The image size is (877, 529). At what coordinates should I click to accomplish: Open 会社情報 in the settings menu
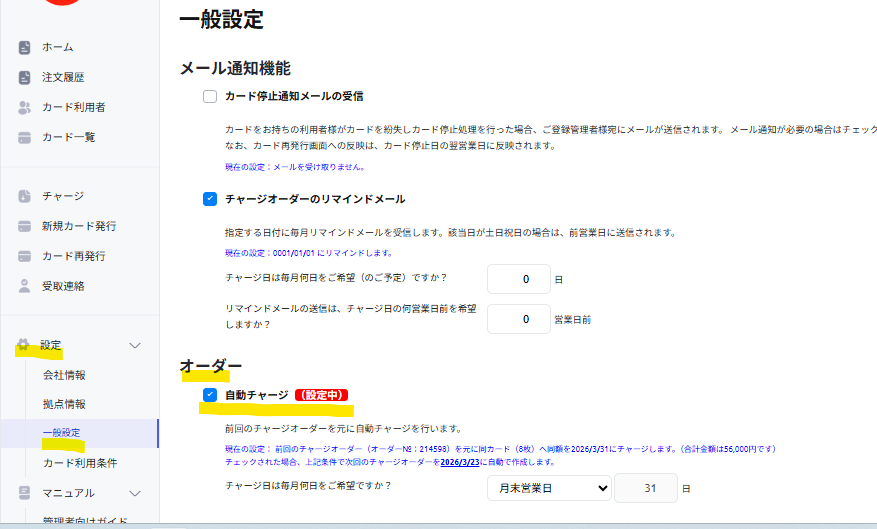pos(64,375)
